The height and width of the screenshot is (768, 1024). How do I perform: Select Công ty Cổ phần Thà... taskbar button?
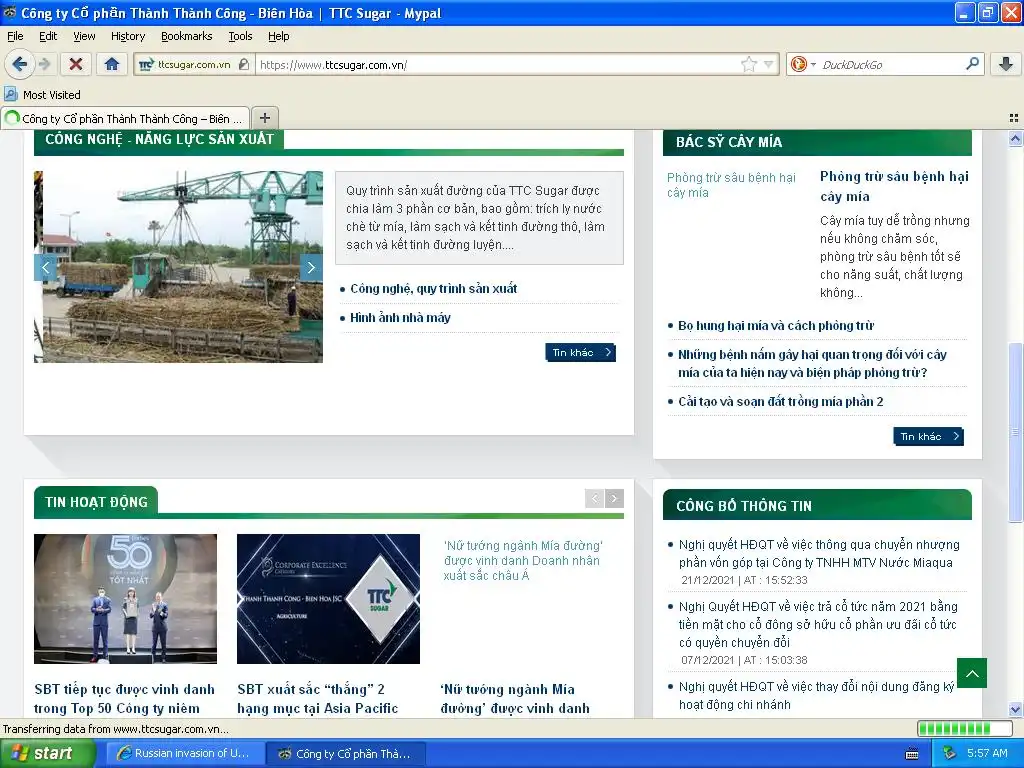(x=345, y=754)
